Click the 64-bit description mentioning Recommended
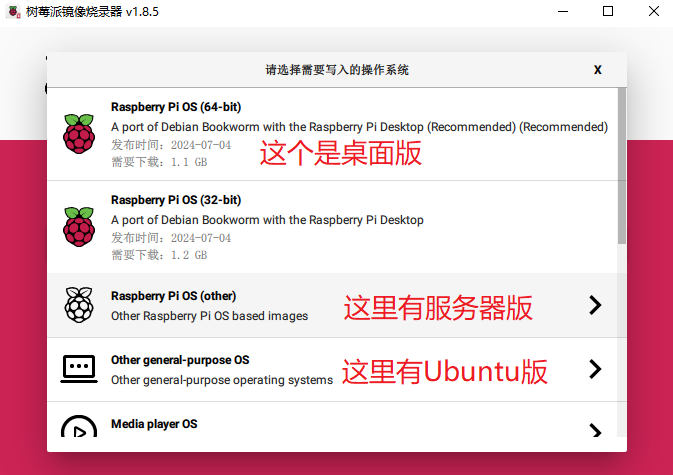The image size is (673, 475). [x=359, y=127]
